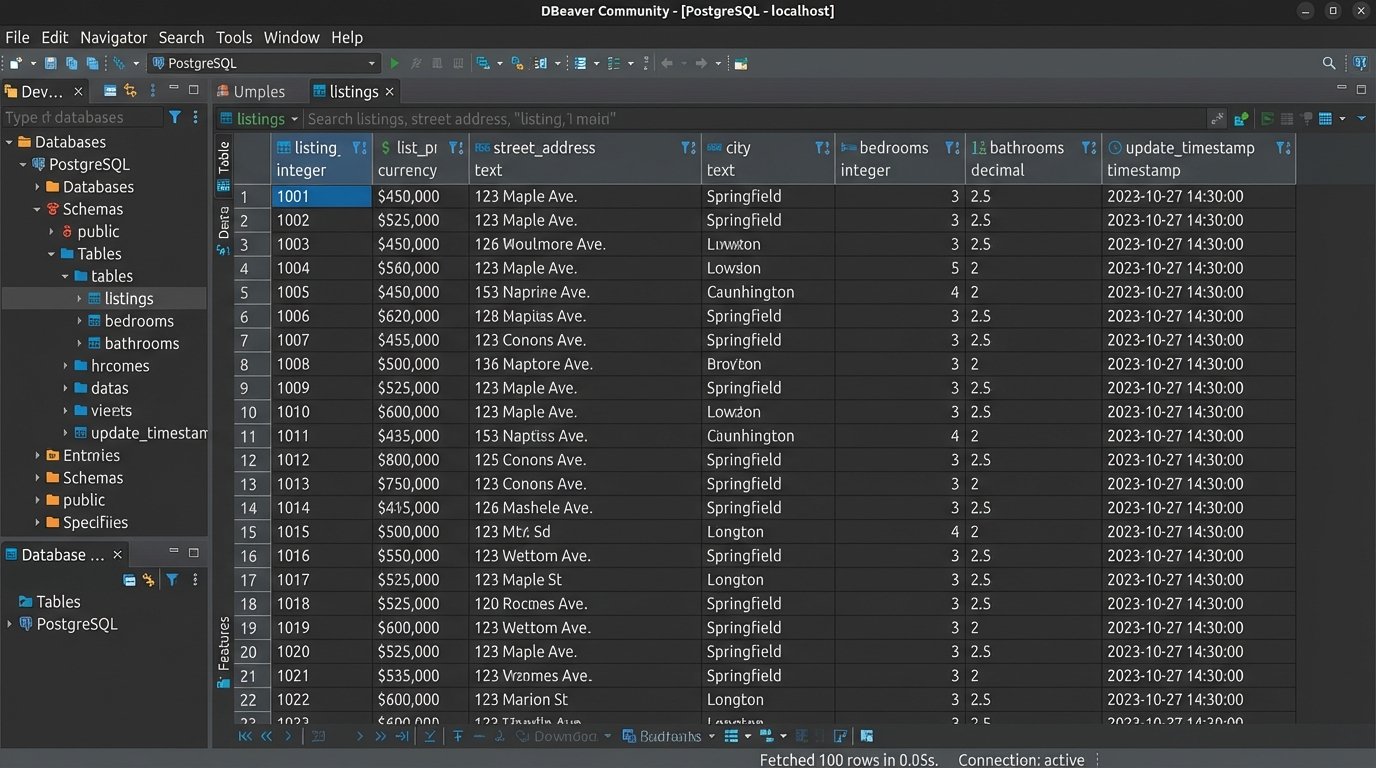Click the magnifier search icon at top right
Image resolution: width=1376 pixels, height=768 pixels.
(x=1329, y=63)
